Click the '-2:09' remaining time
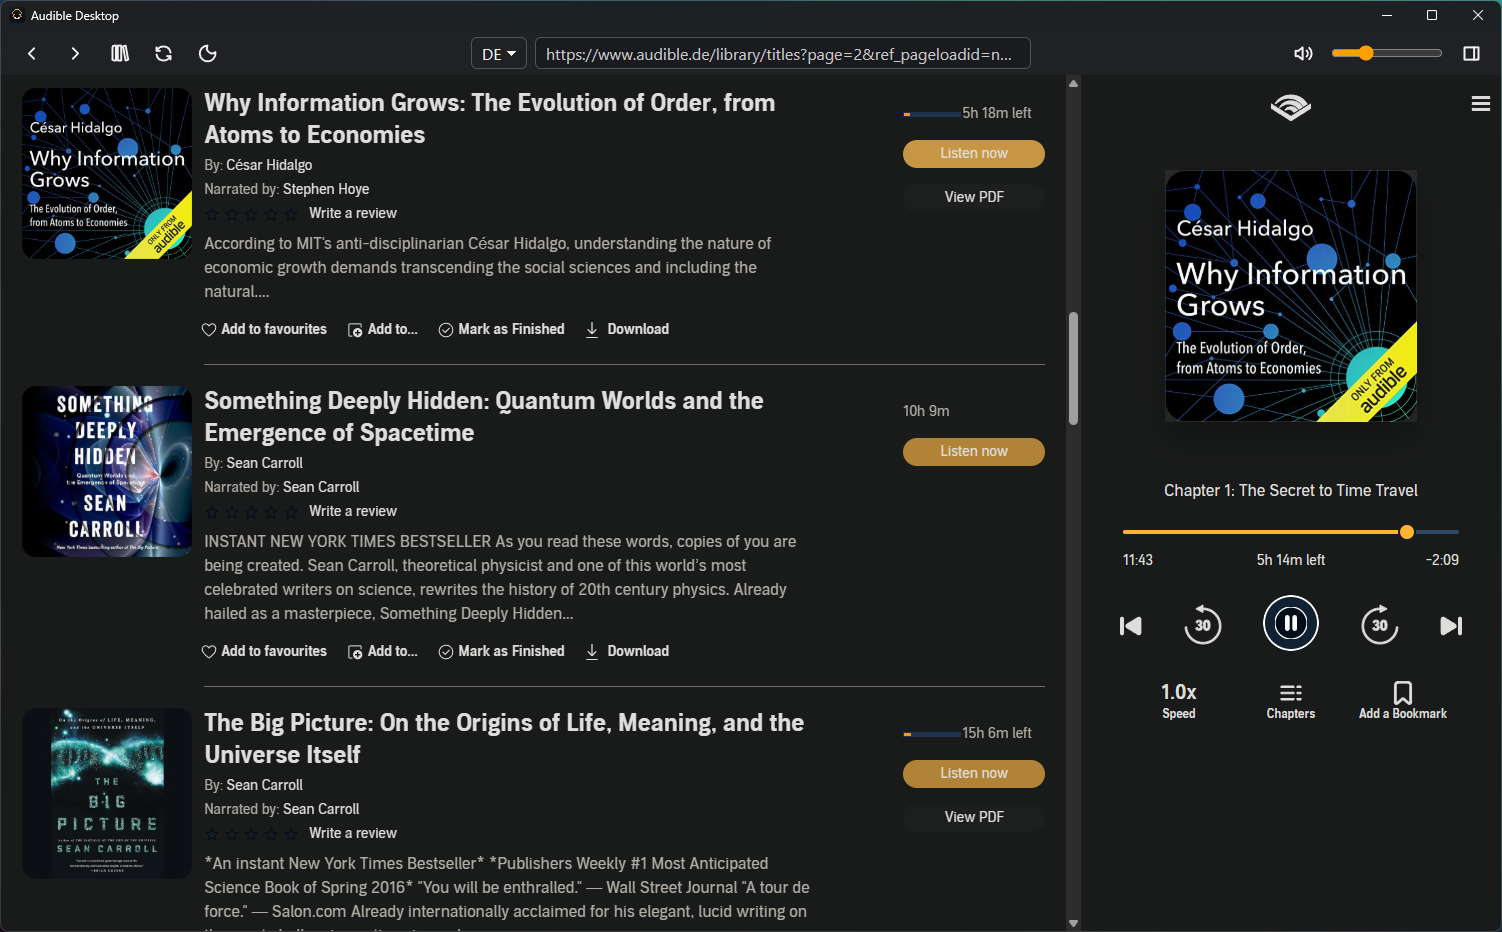1502x932 pixels. click(1442, 560)
